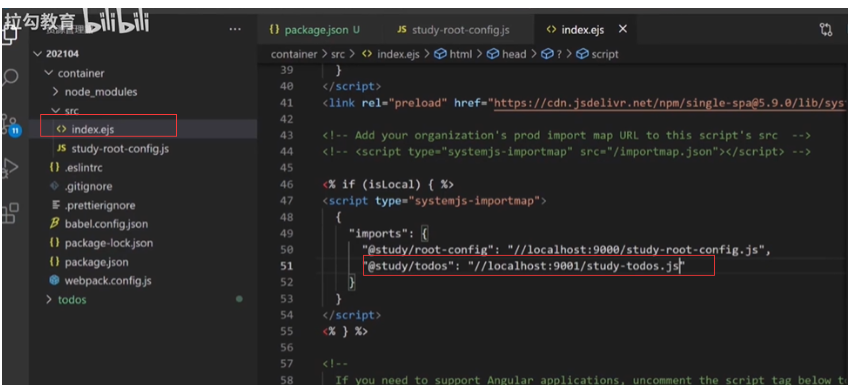The image size is (849, 385).
Task: Open webpack.config.js in explorer
Action: point(108,280)
